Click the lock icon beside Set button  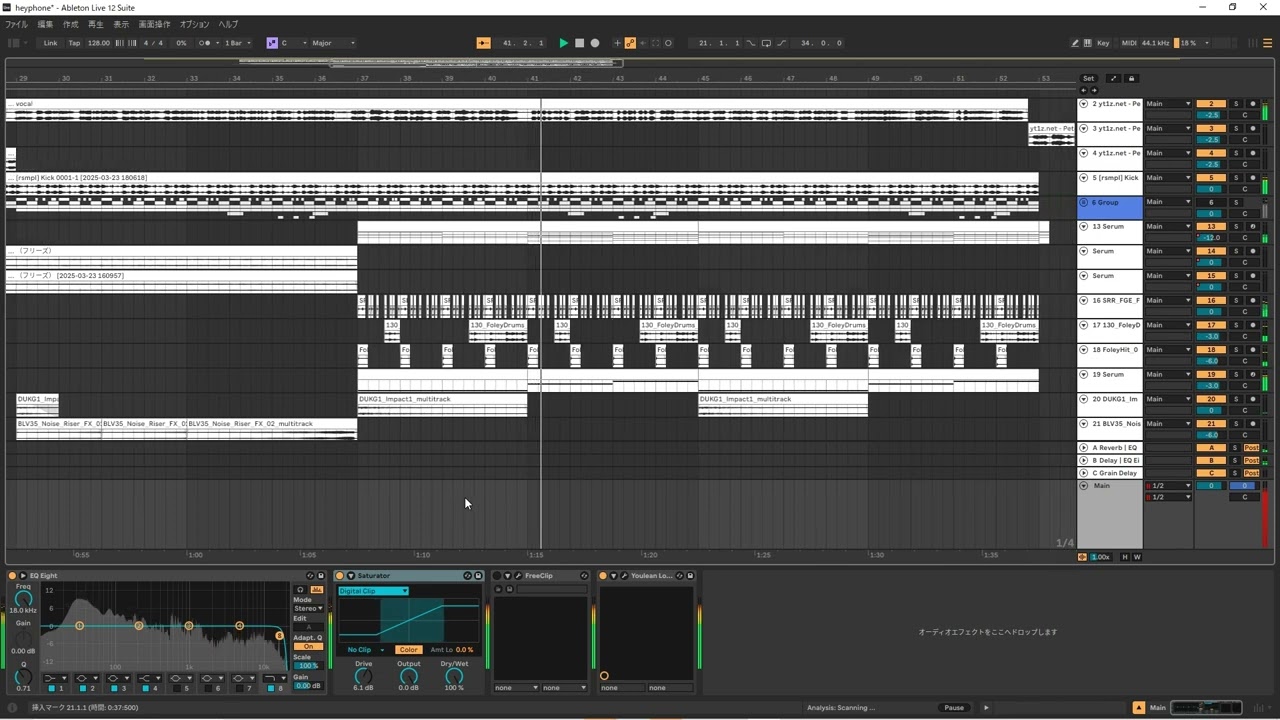(x=1131, y=78)
